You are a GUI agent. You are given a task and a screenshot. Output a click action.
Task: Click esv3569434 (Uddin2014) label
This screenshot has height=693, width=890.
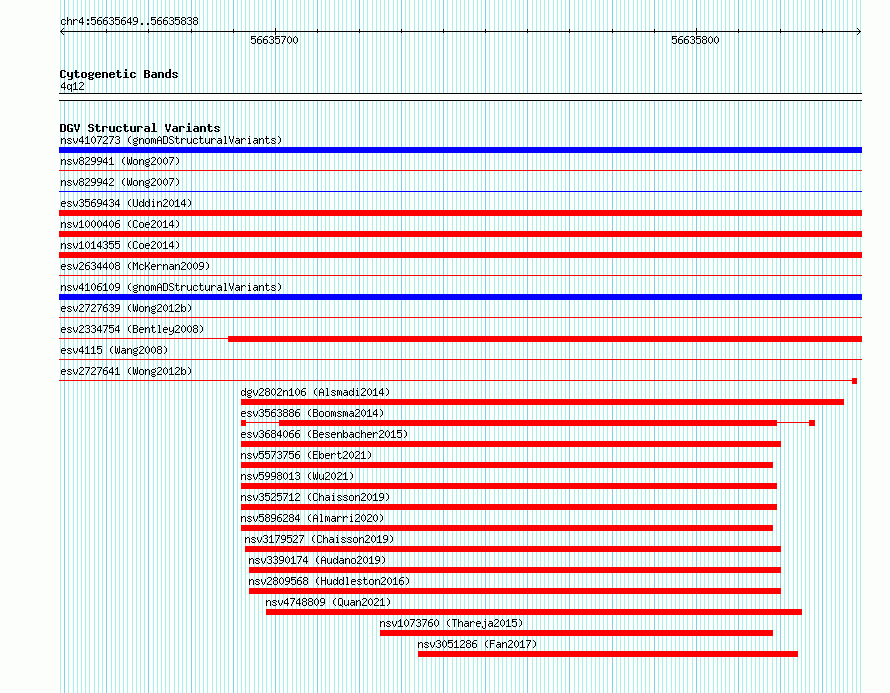(126, 203)
